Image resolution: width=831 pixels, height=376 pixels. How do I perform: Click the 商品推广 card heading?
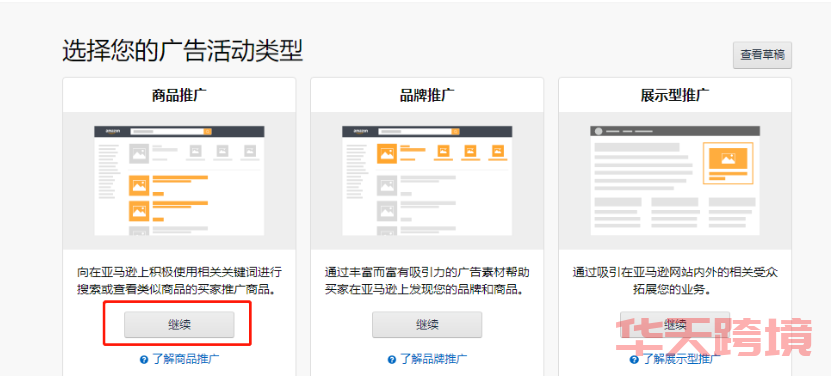tap(179, 95)
